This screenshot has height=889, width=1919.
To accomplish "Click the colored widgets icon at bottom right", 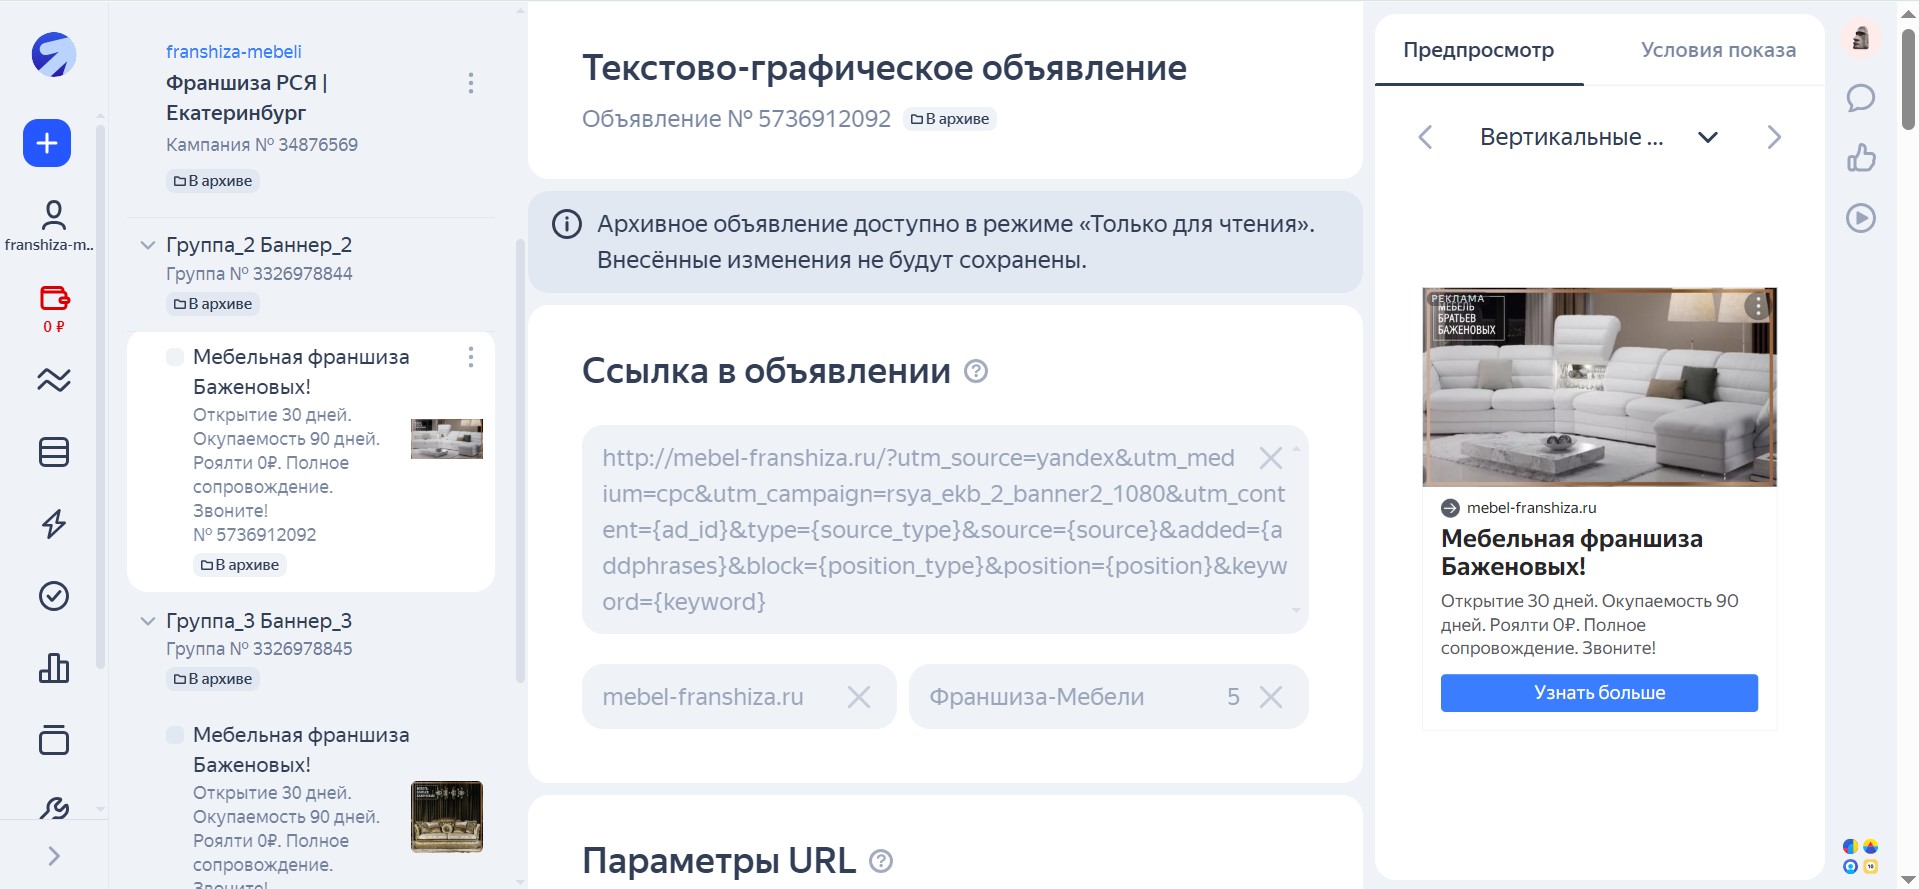I will click(x=1861, y=856).
